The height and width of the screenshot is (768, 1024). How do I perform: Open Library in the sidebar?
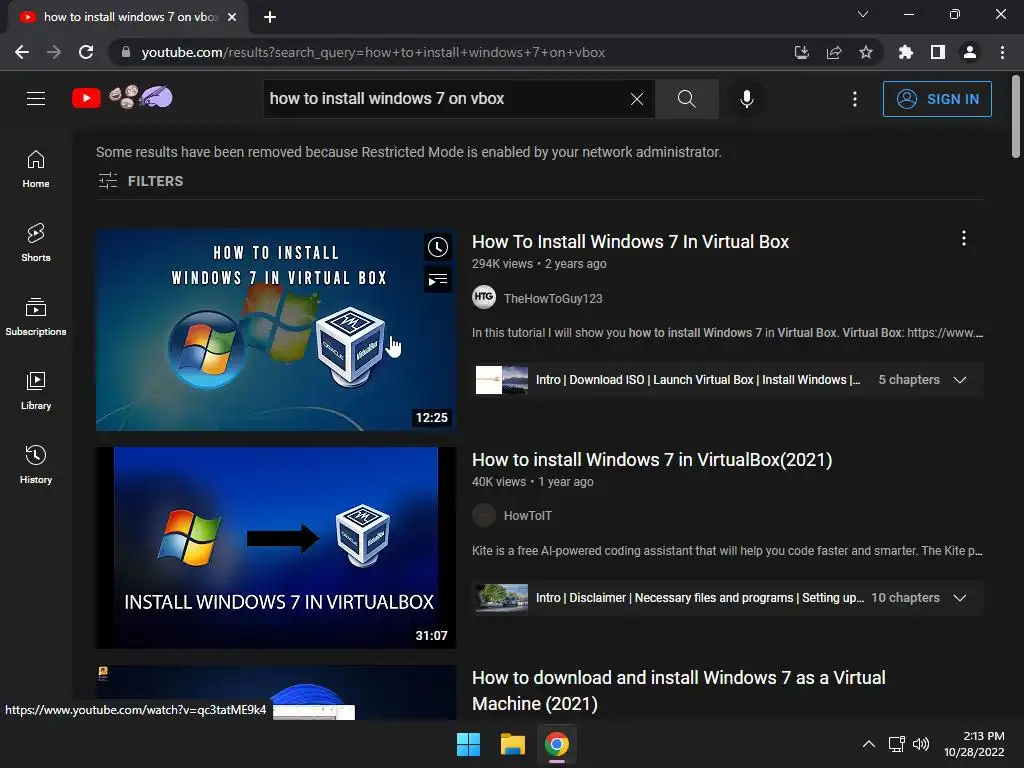click(36, 391)
